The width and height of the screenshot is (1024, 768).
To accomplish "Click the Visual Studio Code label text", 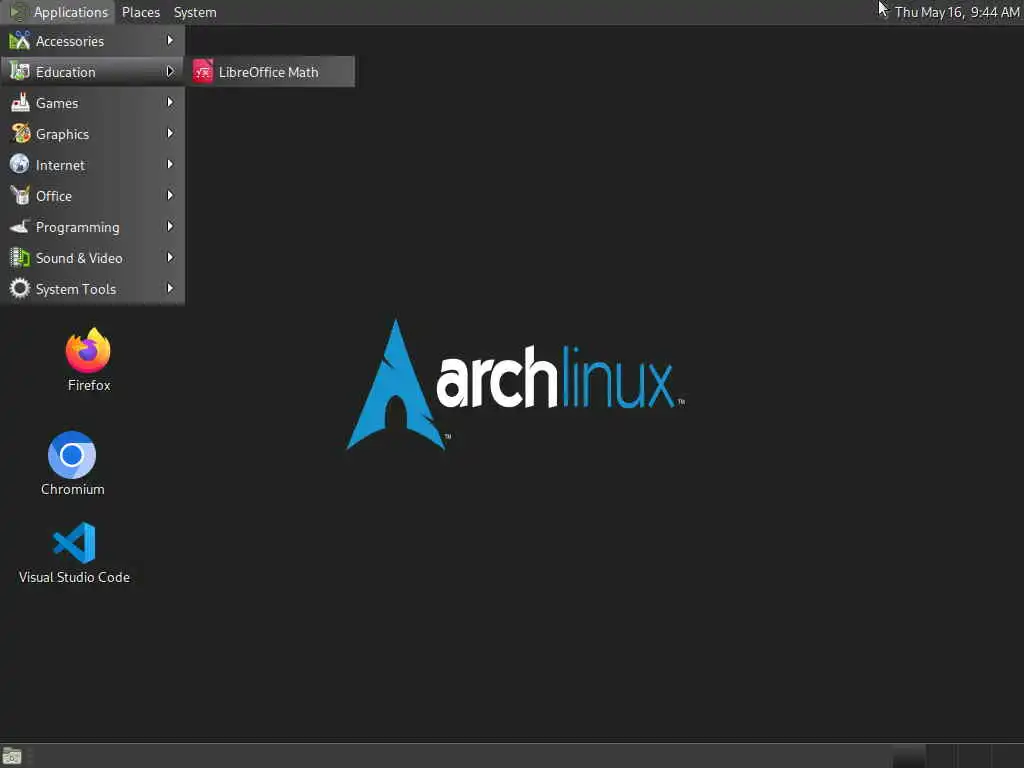I will click(x=74, y=577).
